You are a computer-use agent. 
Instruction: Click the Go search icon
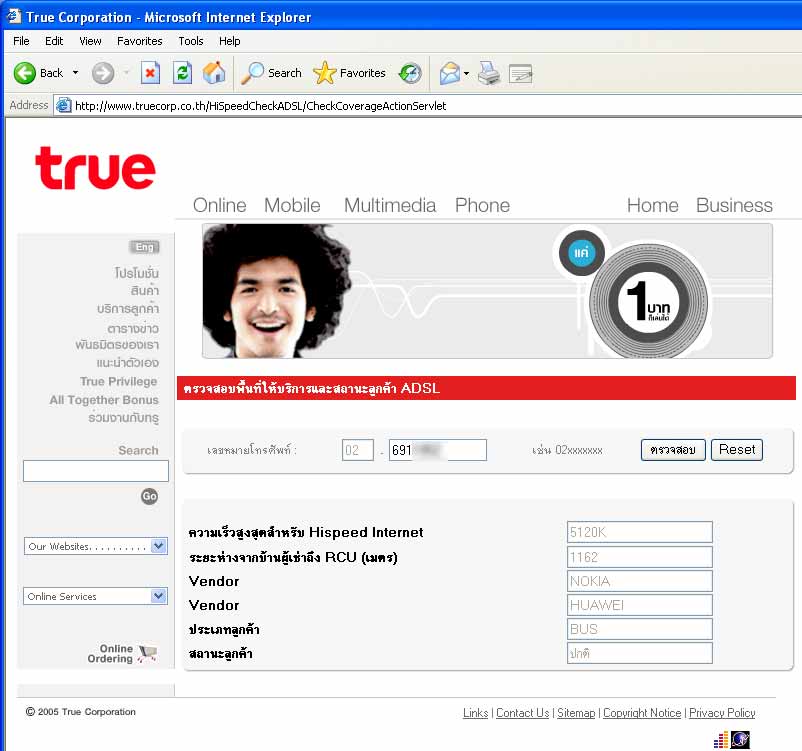149,496
